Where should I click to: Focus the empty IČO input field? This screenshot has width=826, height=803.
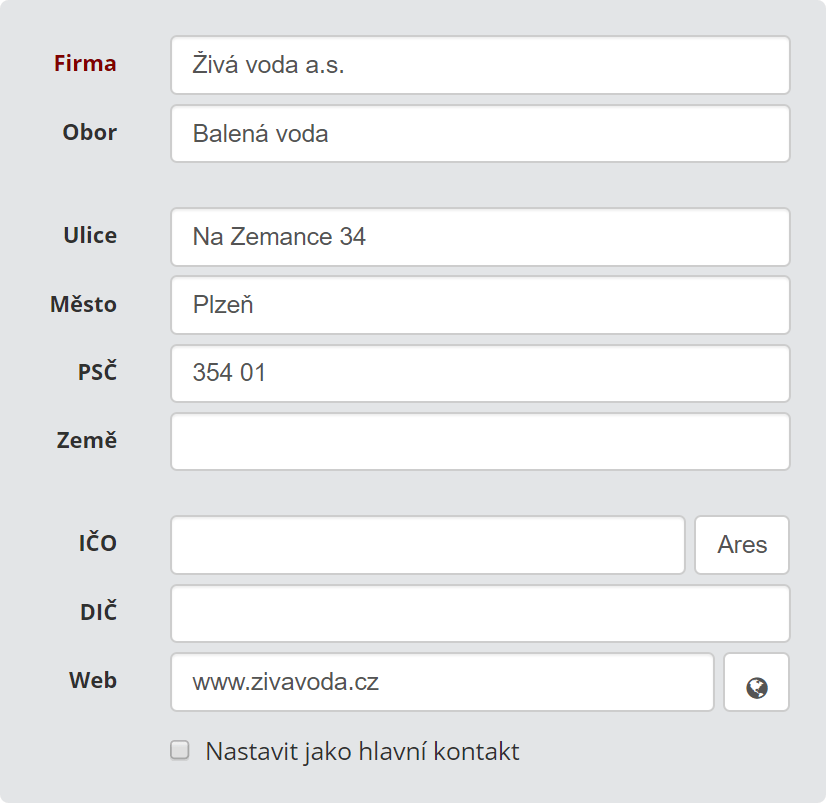pos(428,545)
